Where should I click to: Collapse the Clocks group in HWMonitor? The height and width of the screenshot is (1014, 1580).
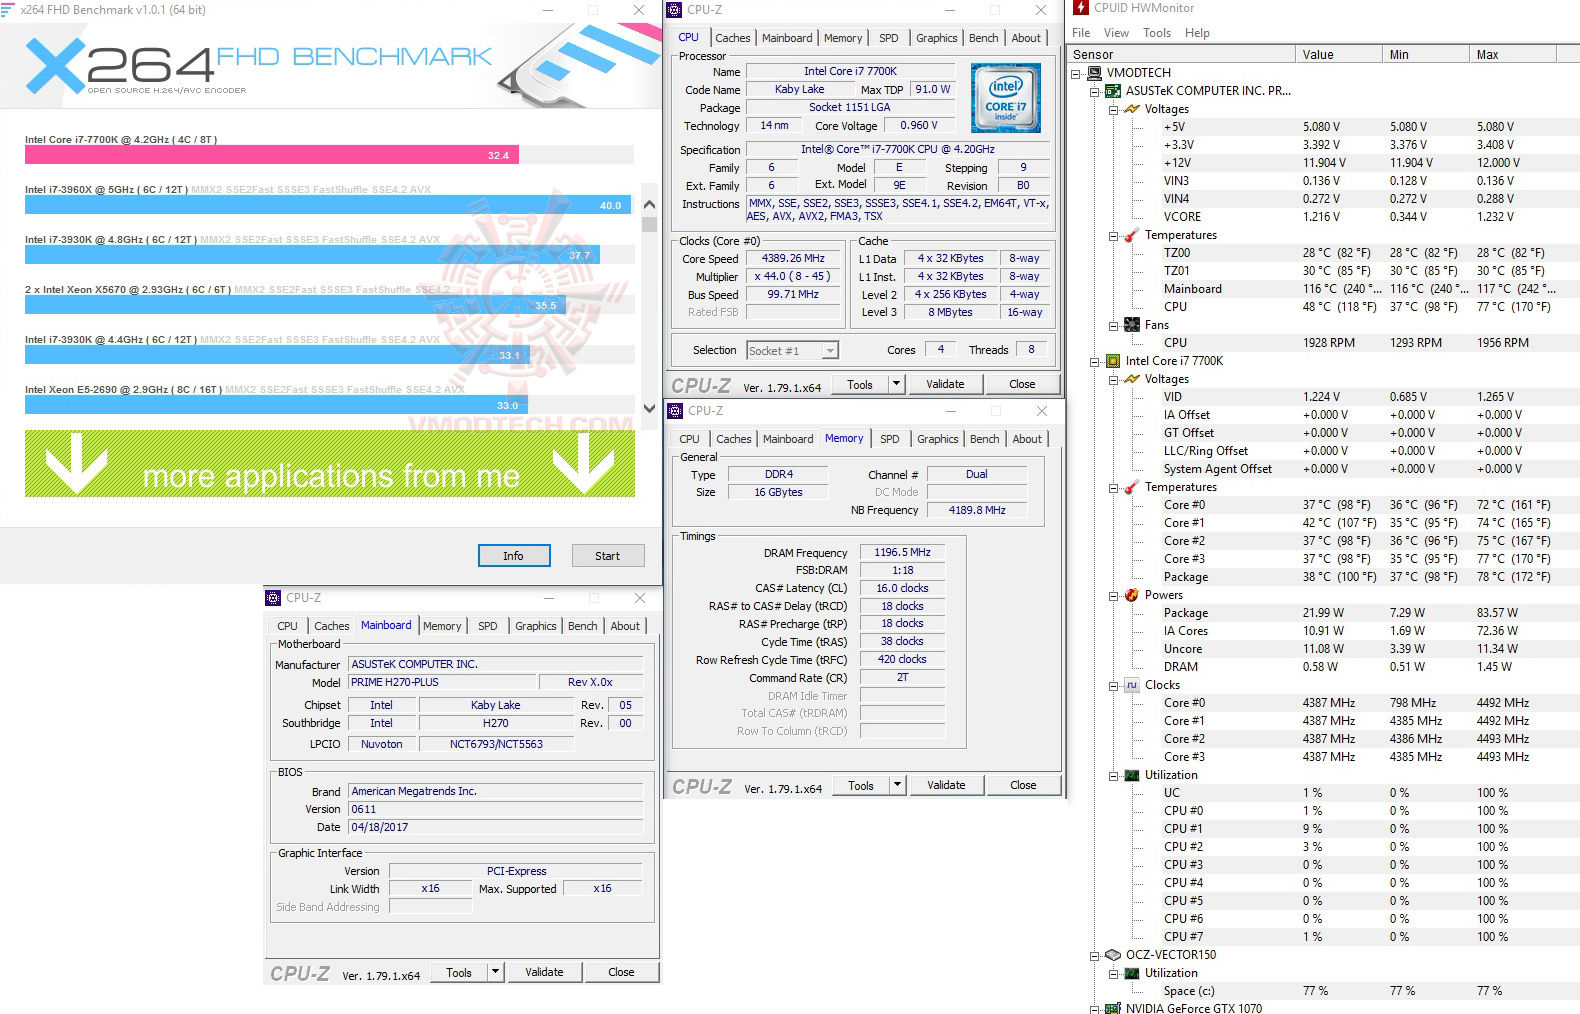pyautogui.click(x=1113, y=685)
